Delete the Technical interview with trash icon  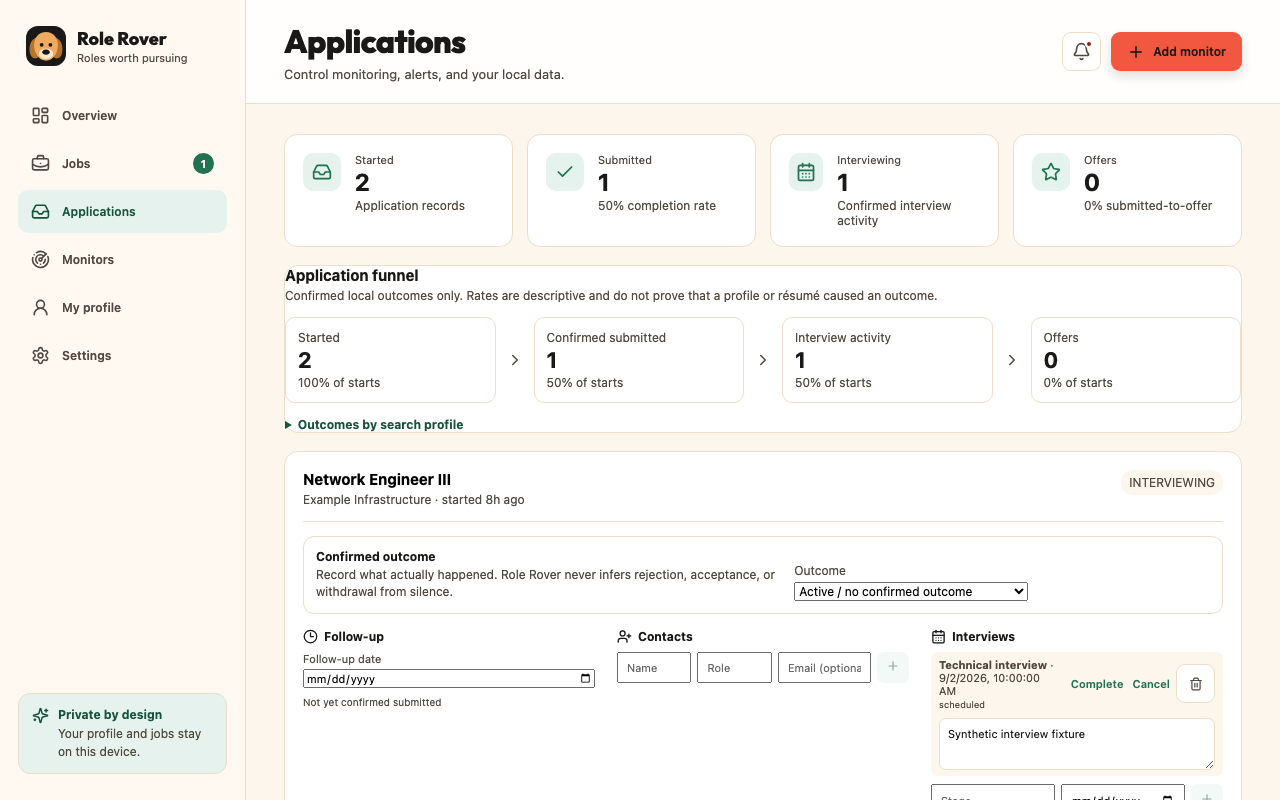1195,684
